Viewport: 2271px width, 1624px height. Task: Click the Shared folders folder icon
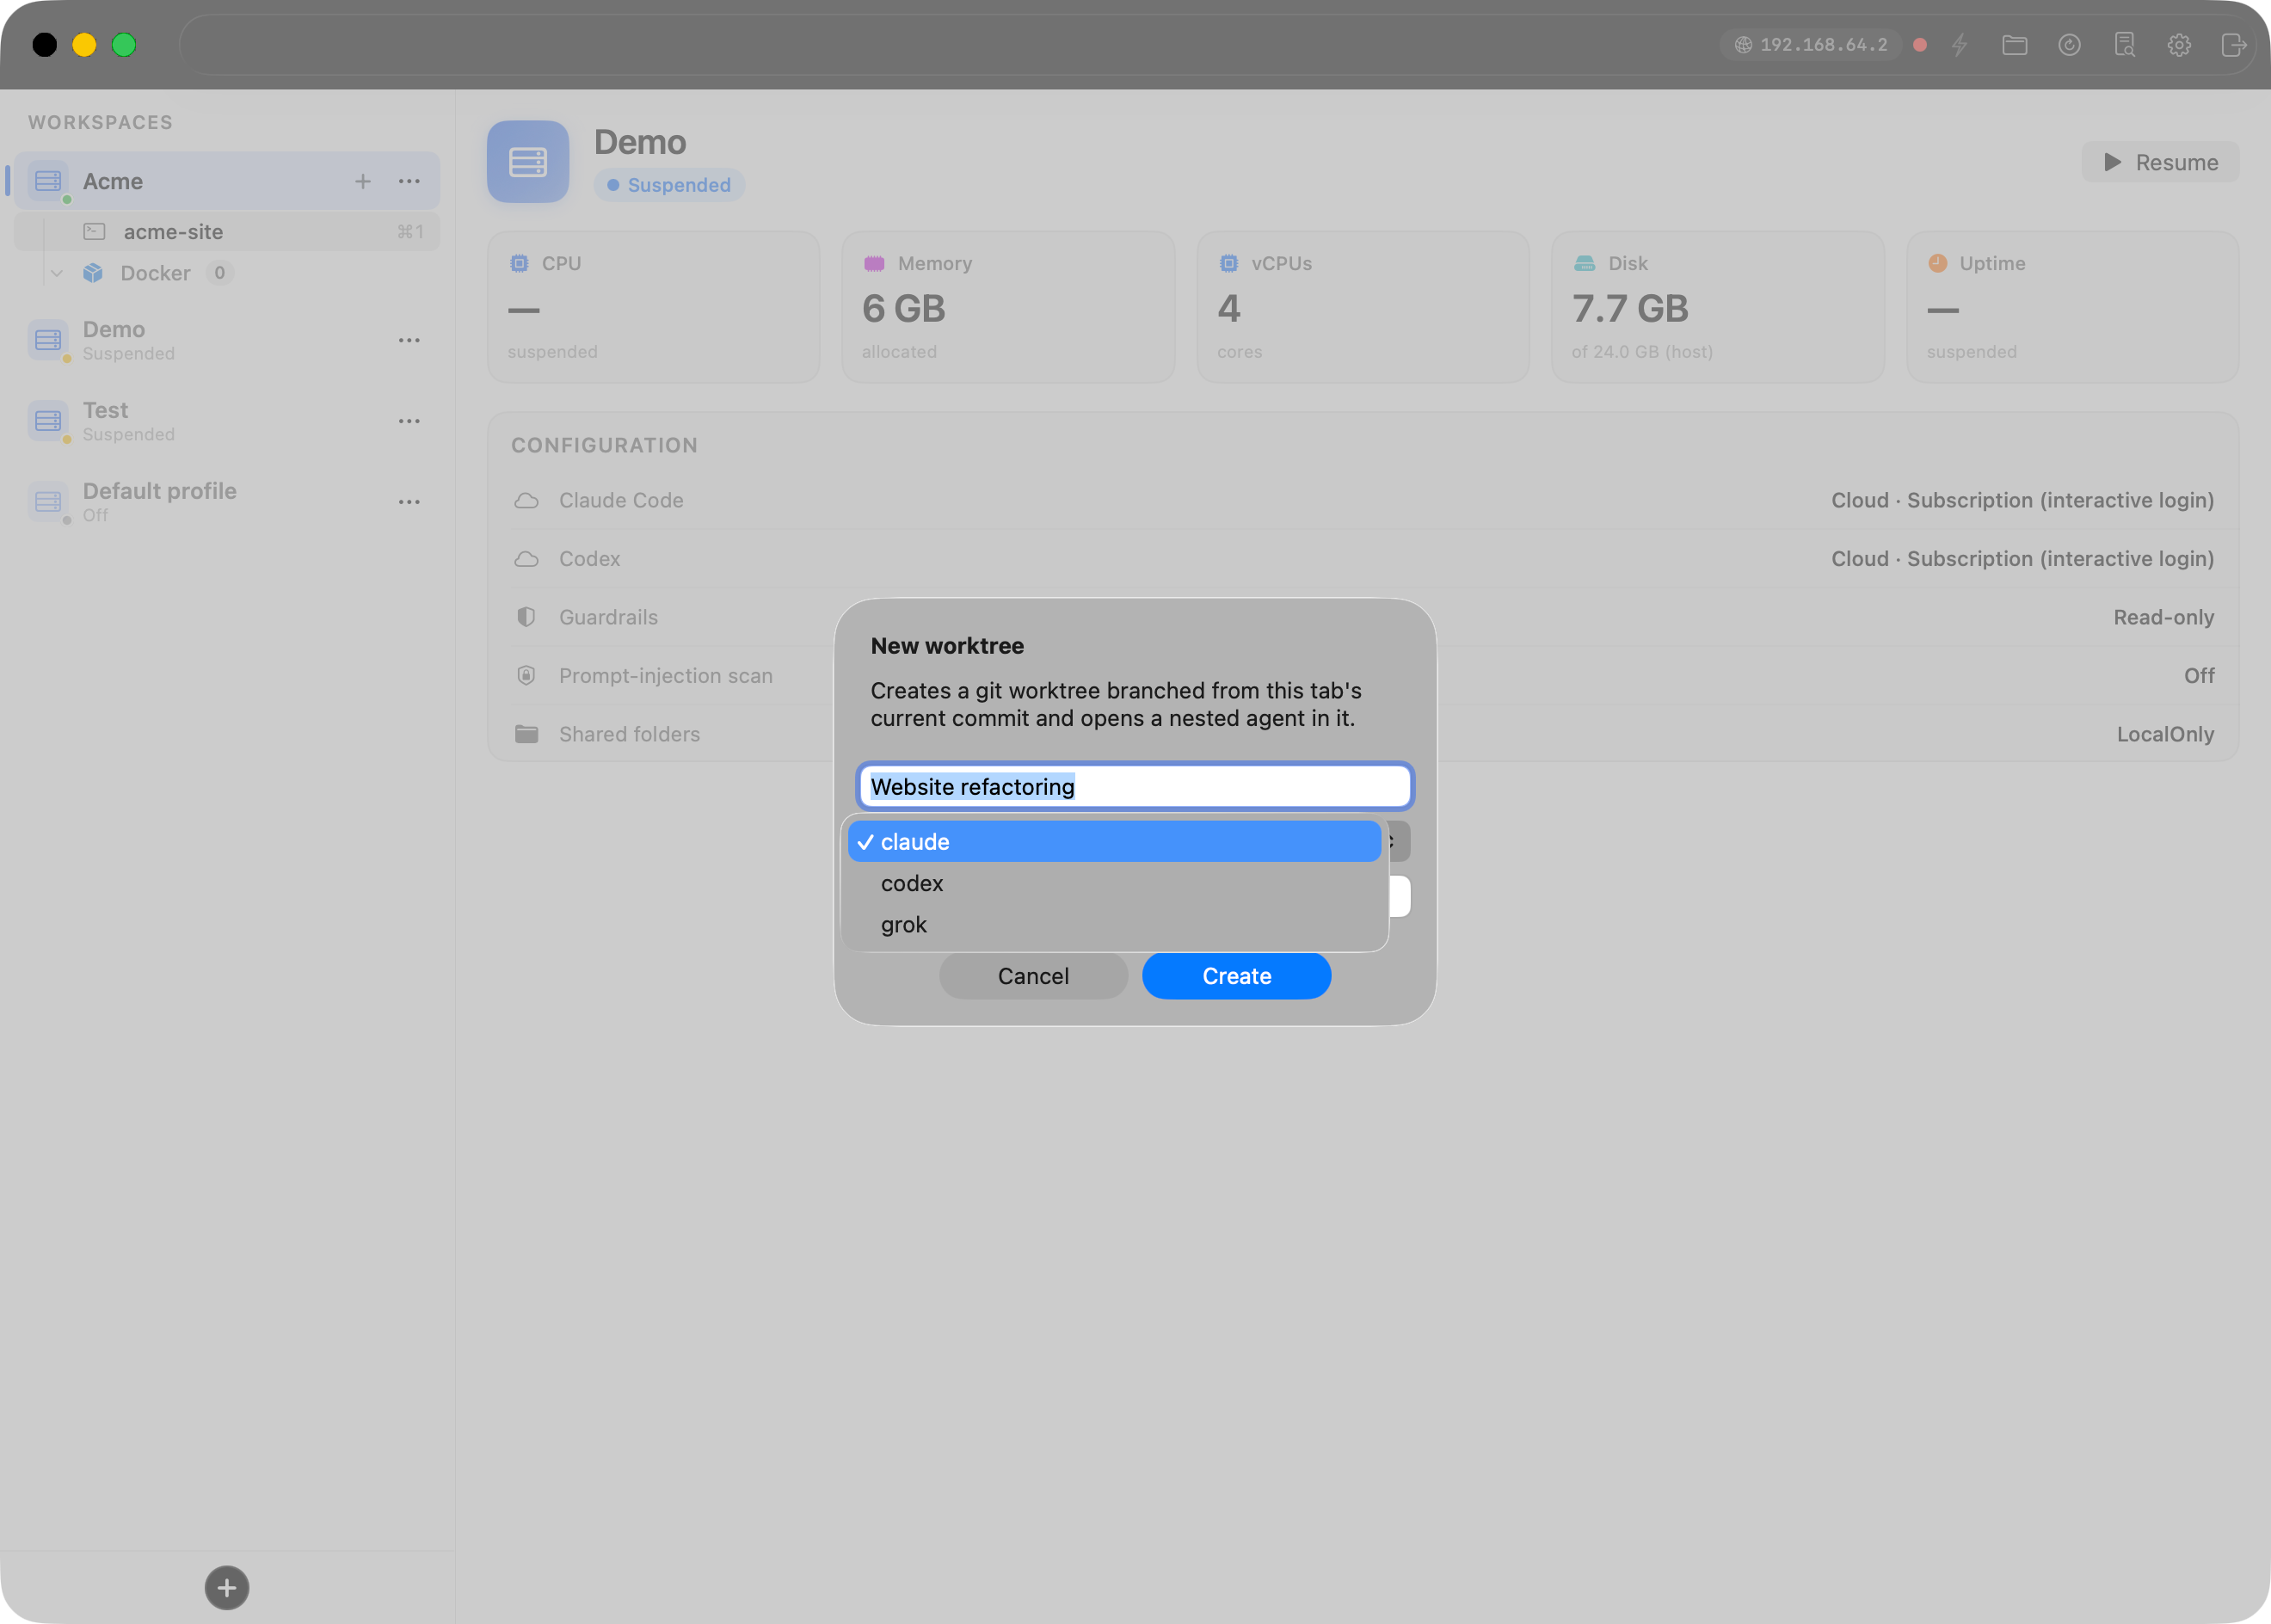(x=526, y=734)
